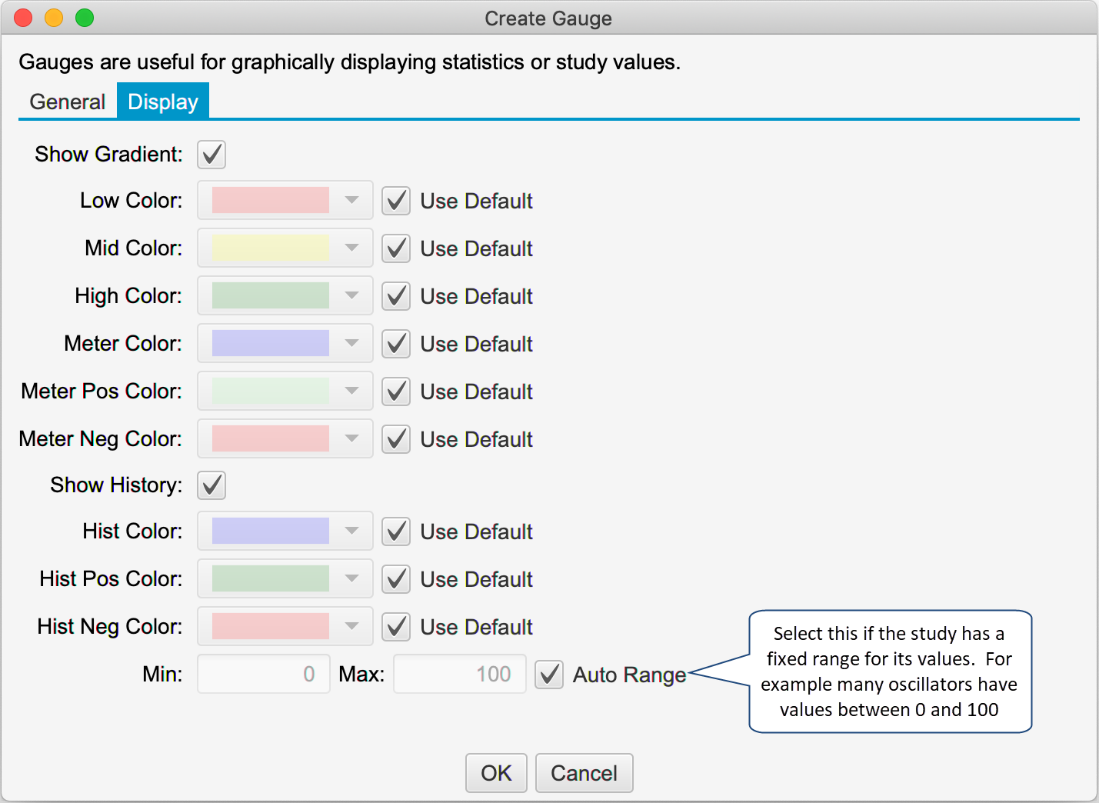1099x803 pixels.
Task: Switch to the General tab
Action: tap(67, 102)
